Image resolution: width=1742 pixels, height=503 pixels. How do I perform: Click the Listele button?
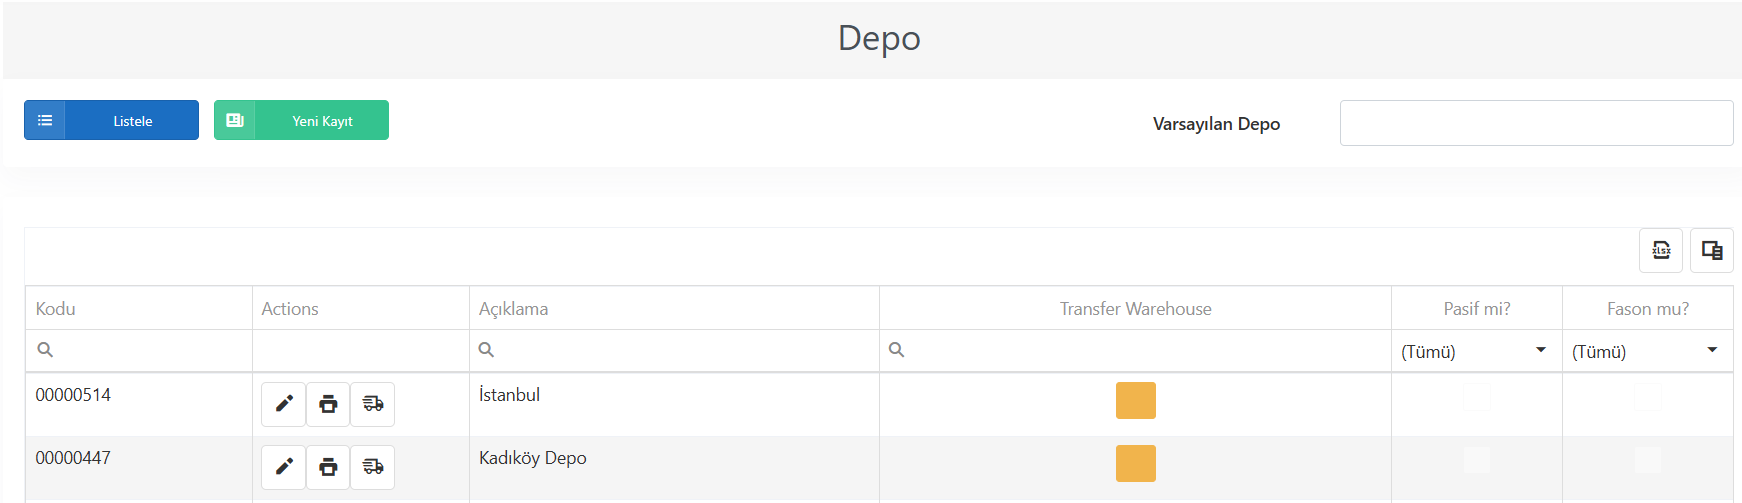(111, 120)
